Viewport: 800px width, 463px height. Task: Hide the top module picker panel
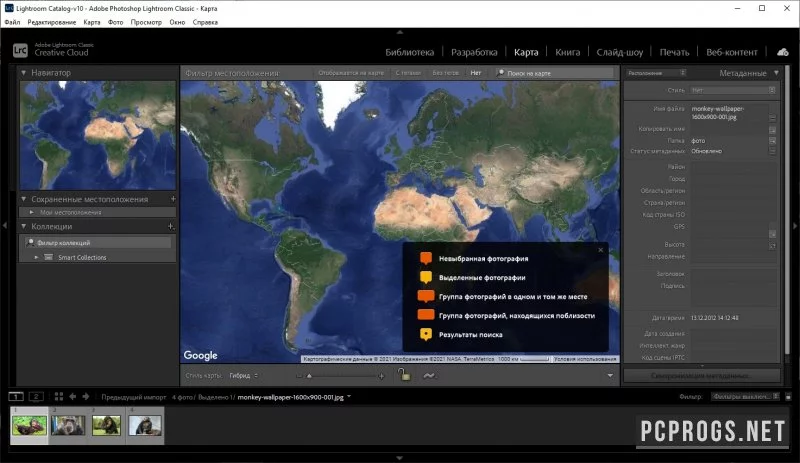399,32
